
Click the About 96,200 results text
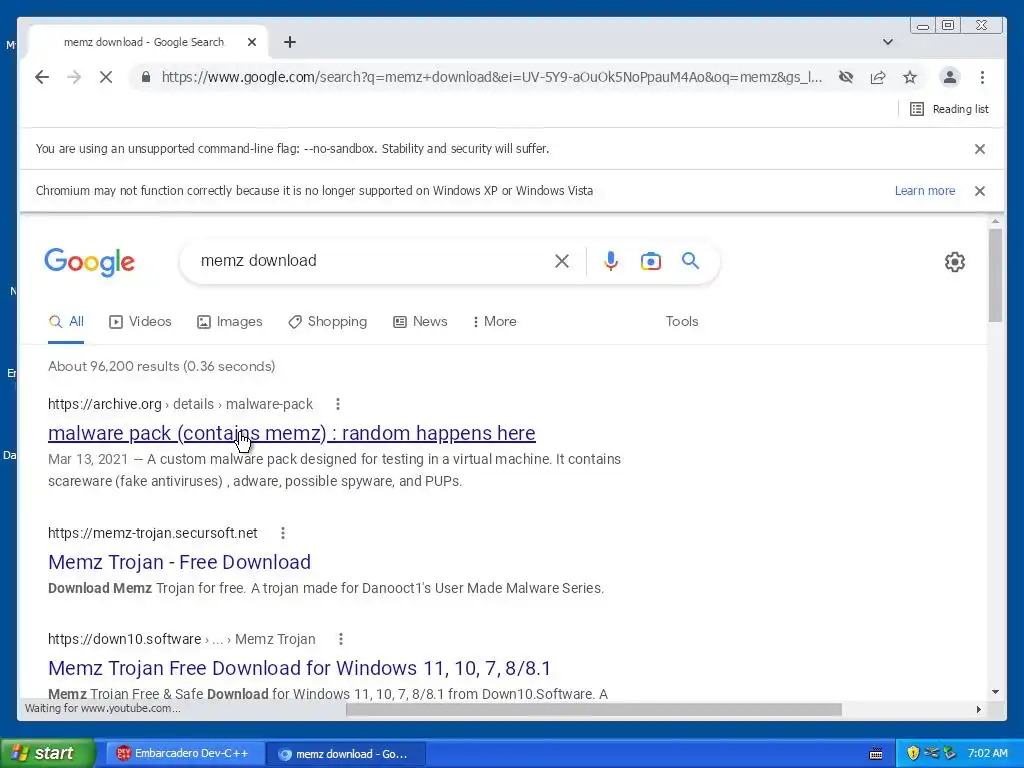pos(161,366)
